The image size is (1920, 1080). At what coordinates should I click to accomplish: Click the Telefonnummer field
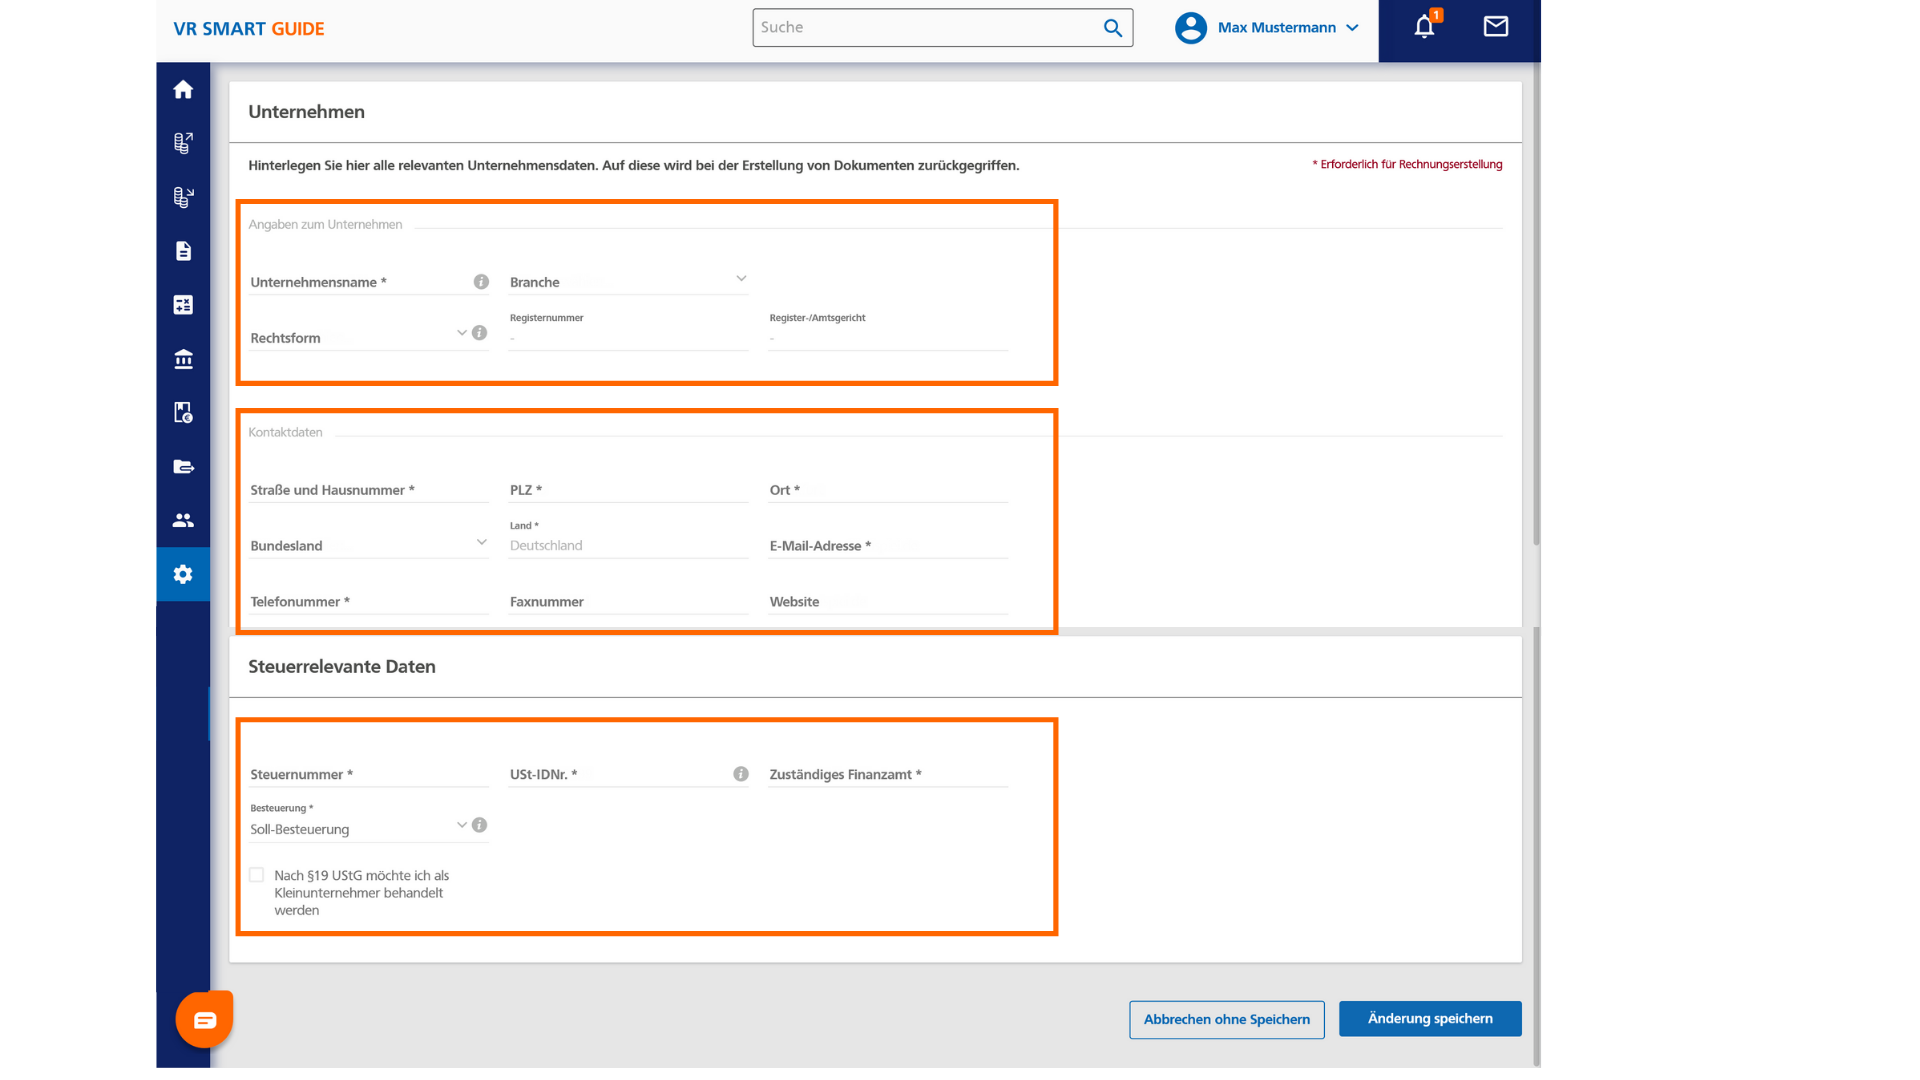[369, 602]
